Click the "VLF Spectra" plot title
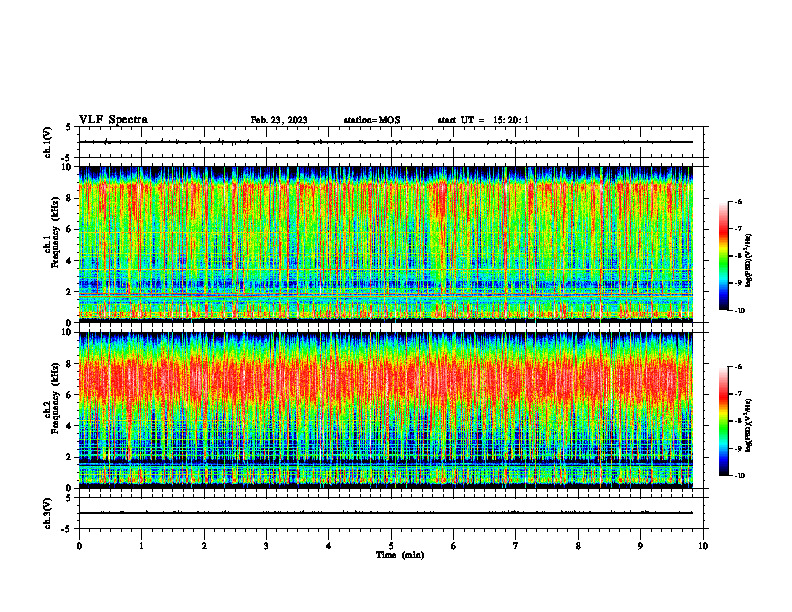 tap(113, 120)
